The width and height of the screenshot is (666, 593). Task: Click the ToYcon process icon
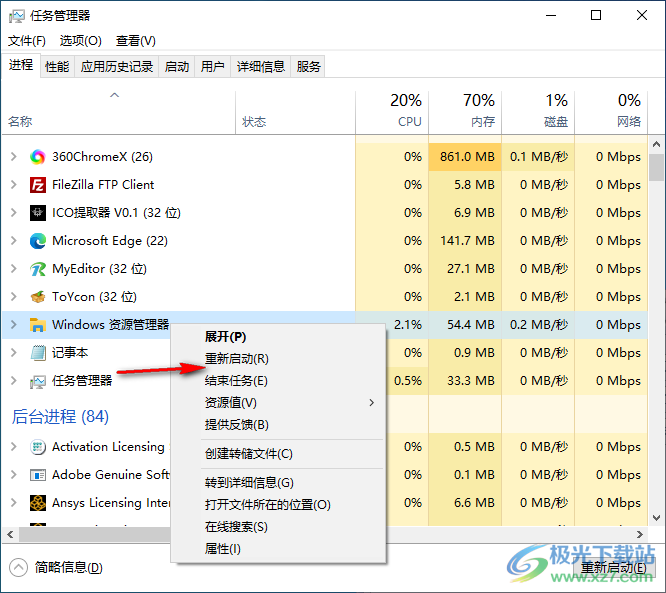38,297
